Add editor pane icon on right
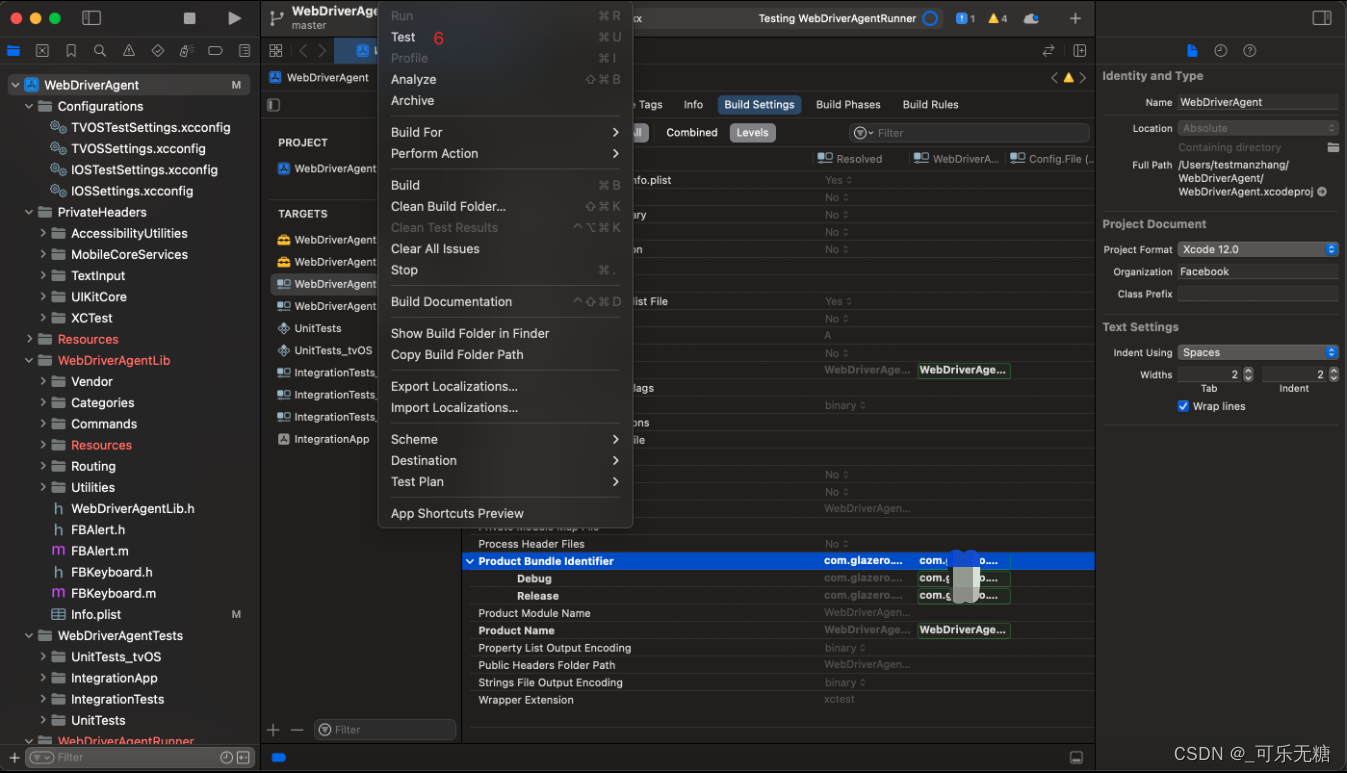The height and width of the screenshot is (773, 1347). (1080, 50)
